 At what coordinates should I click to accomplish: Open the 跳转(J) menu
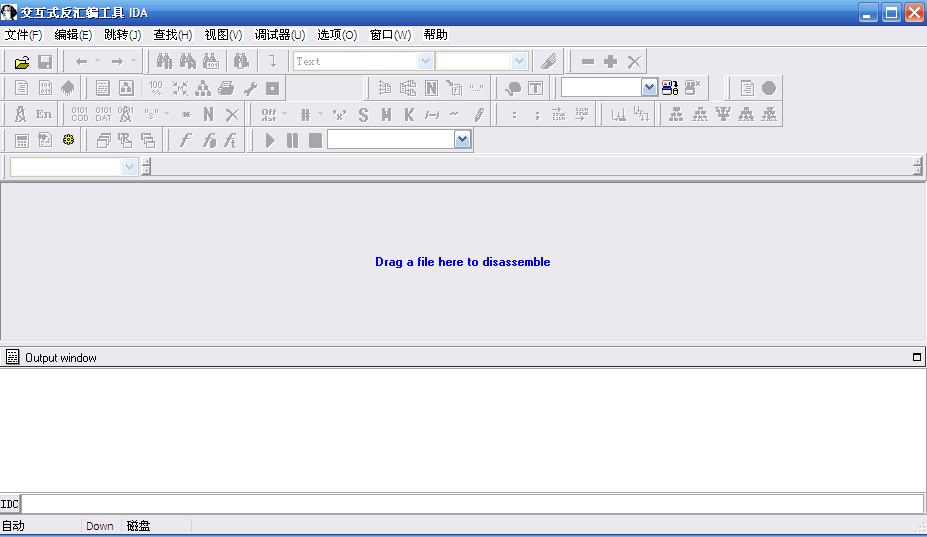click(x=122, y=35)
